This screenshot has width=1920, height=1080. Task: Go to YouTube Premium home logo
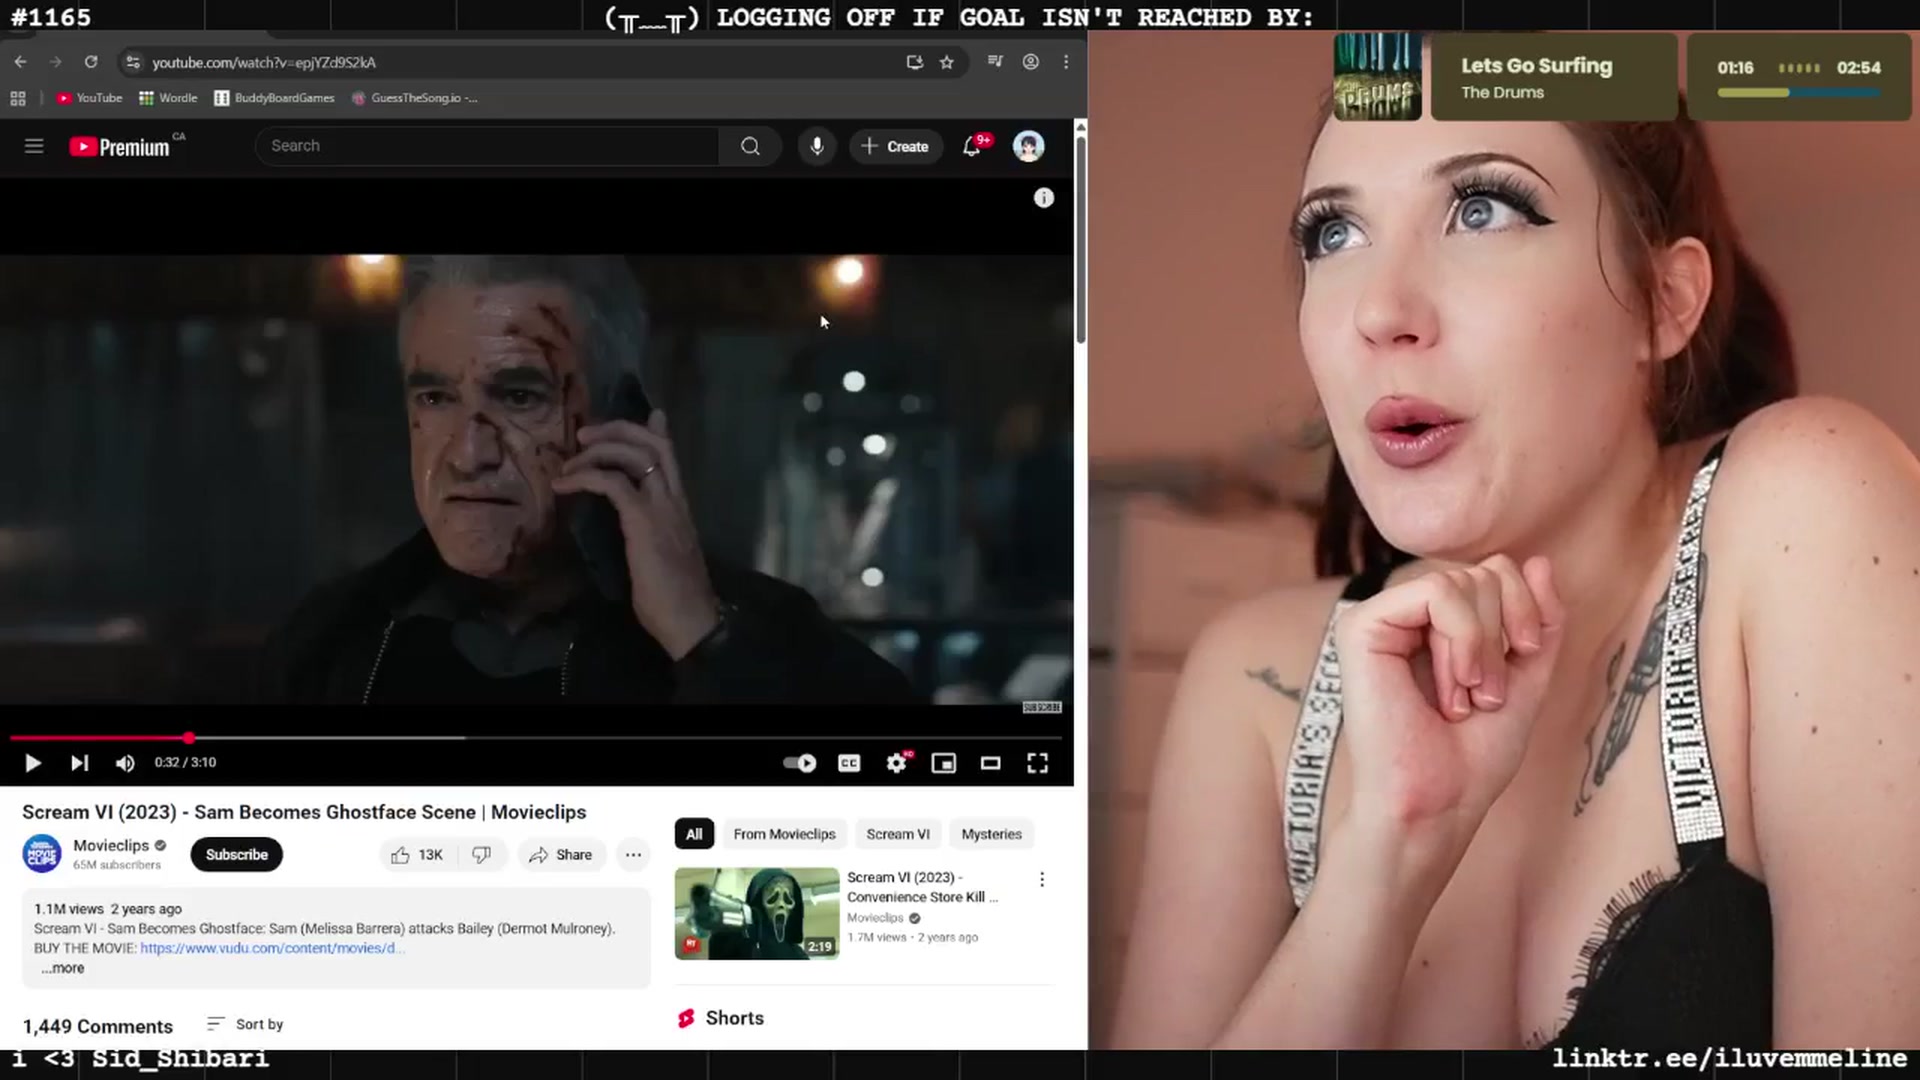tap(120, 147)
